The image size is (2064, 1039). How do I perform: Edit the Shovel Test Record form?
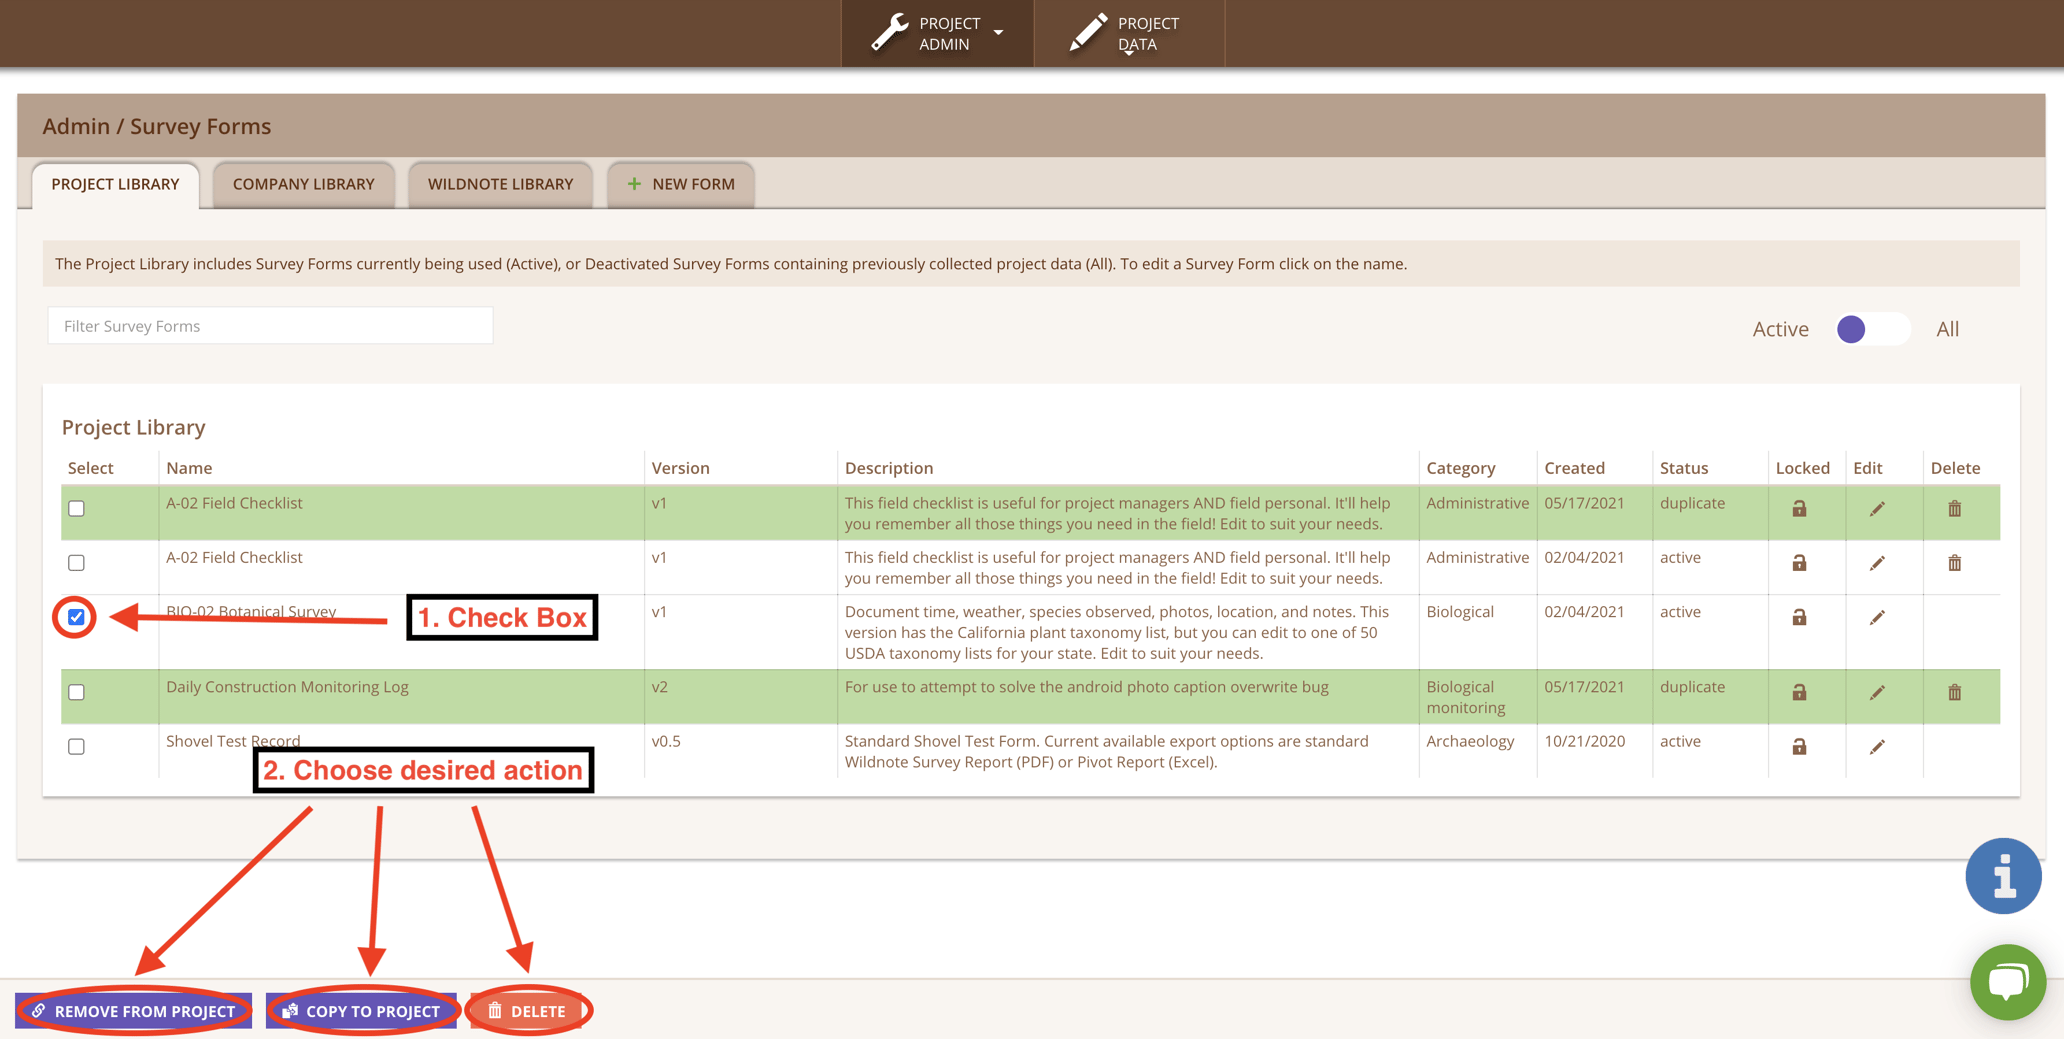[x=1877, y=746]
